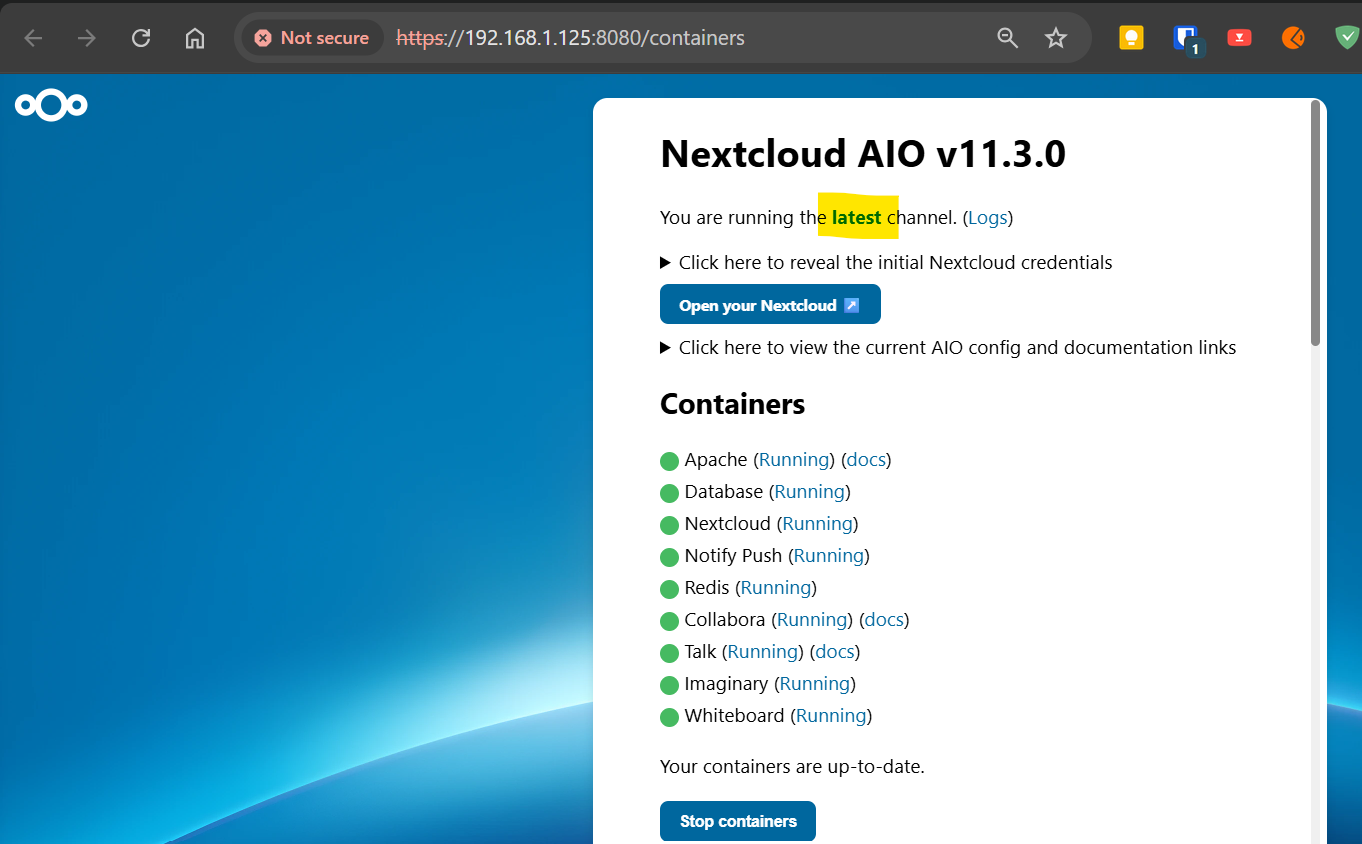Open the Apache docs link
This screenshot has height=844, width=1362.
pos(866,460)
